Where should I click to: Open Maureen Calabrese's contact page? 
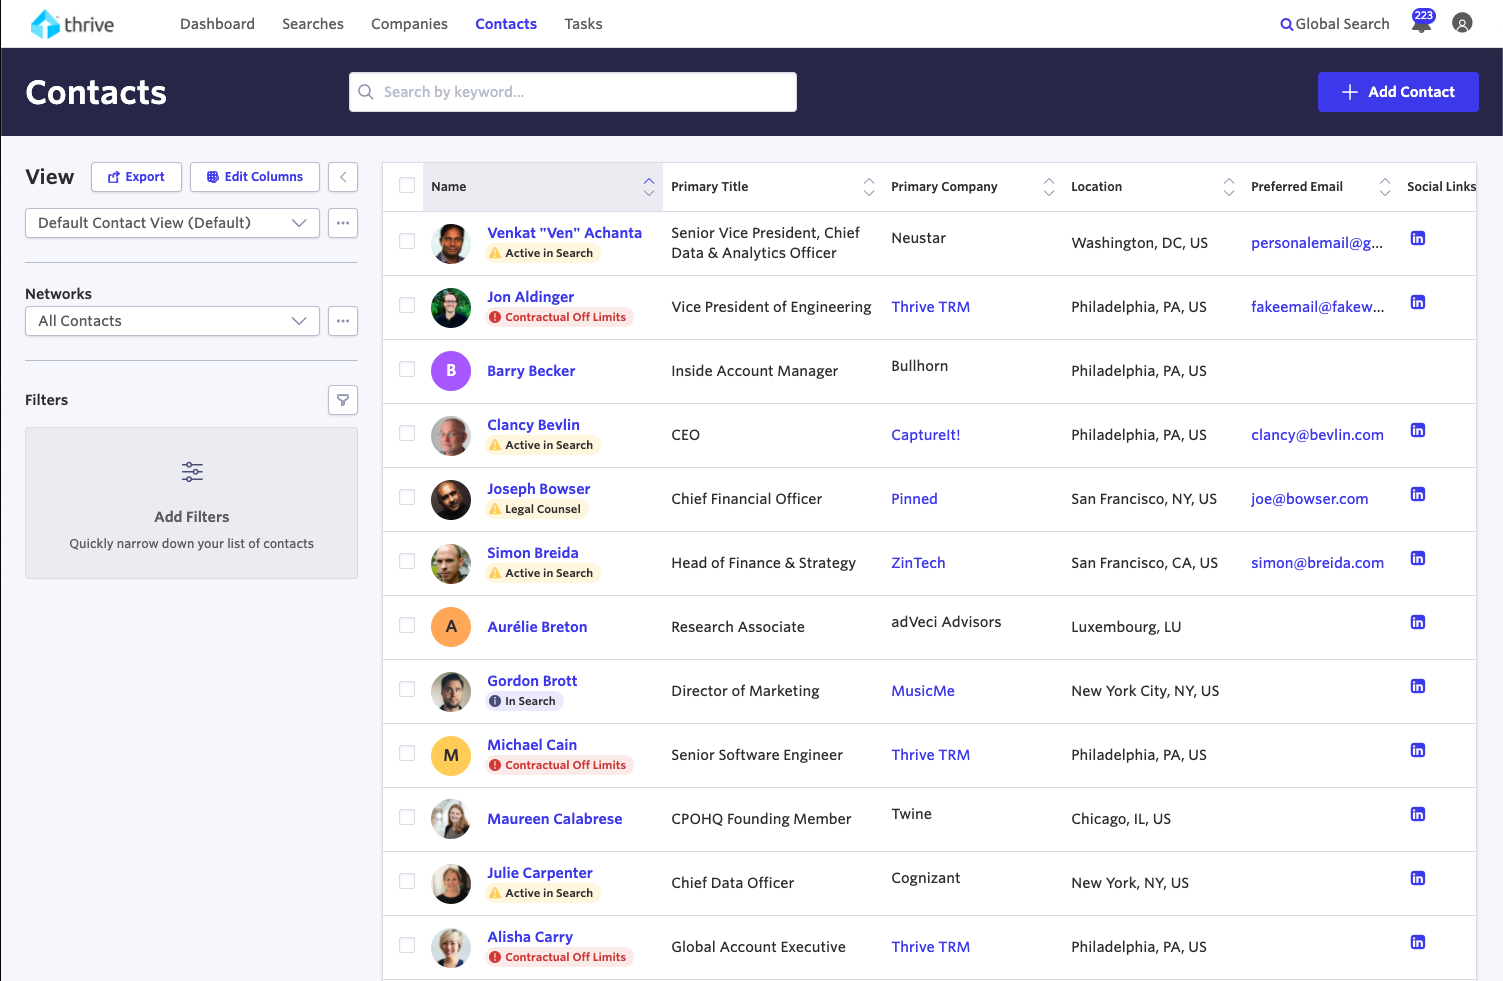(555, 819)
